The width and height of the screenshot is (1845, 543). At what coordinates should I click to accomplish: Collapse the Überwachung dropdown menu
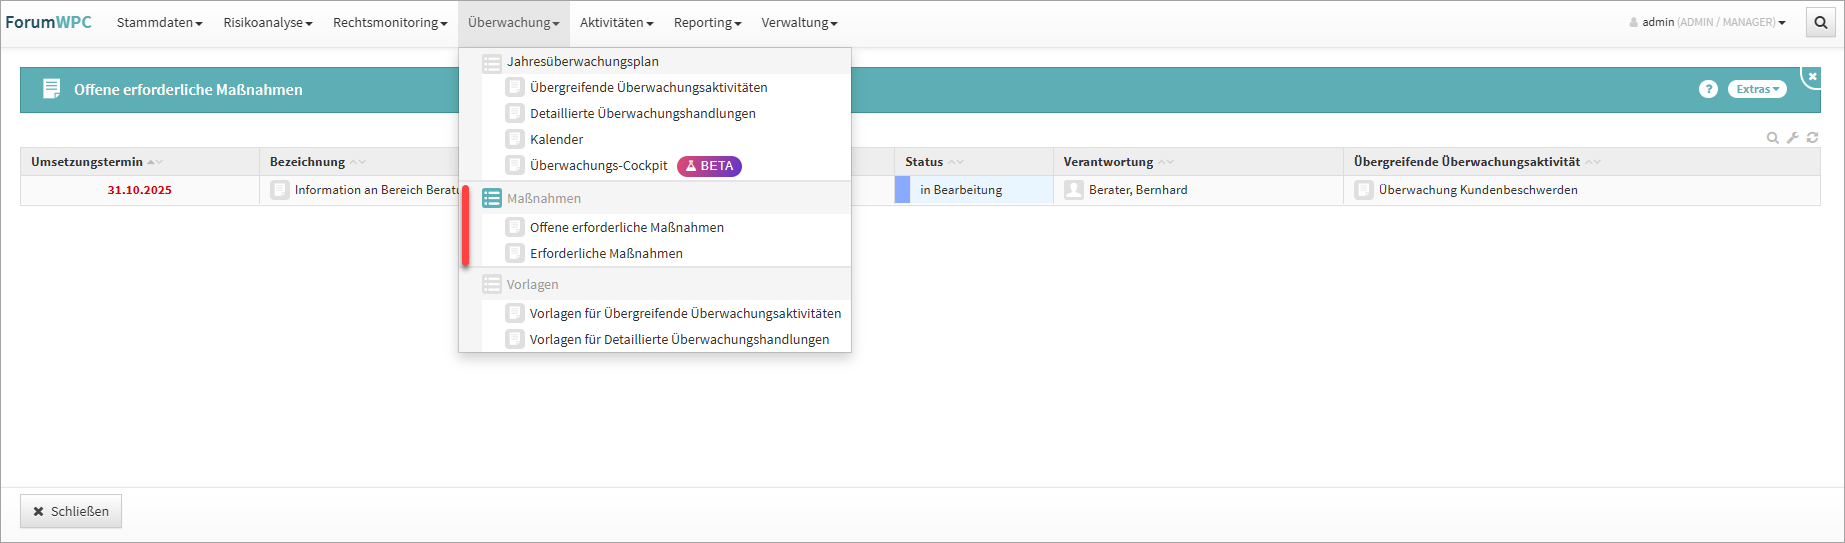coord(514,22)
